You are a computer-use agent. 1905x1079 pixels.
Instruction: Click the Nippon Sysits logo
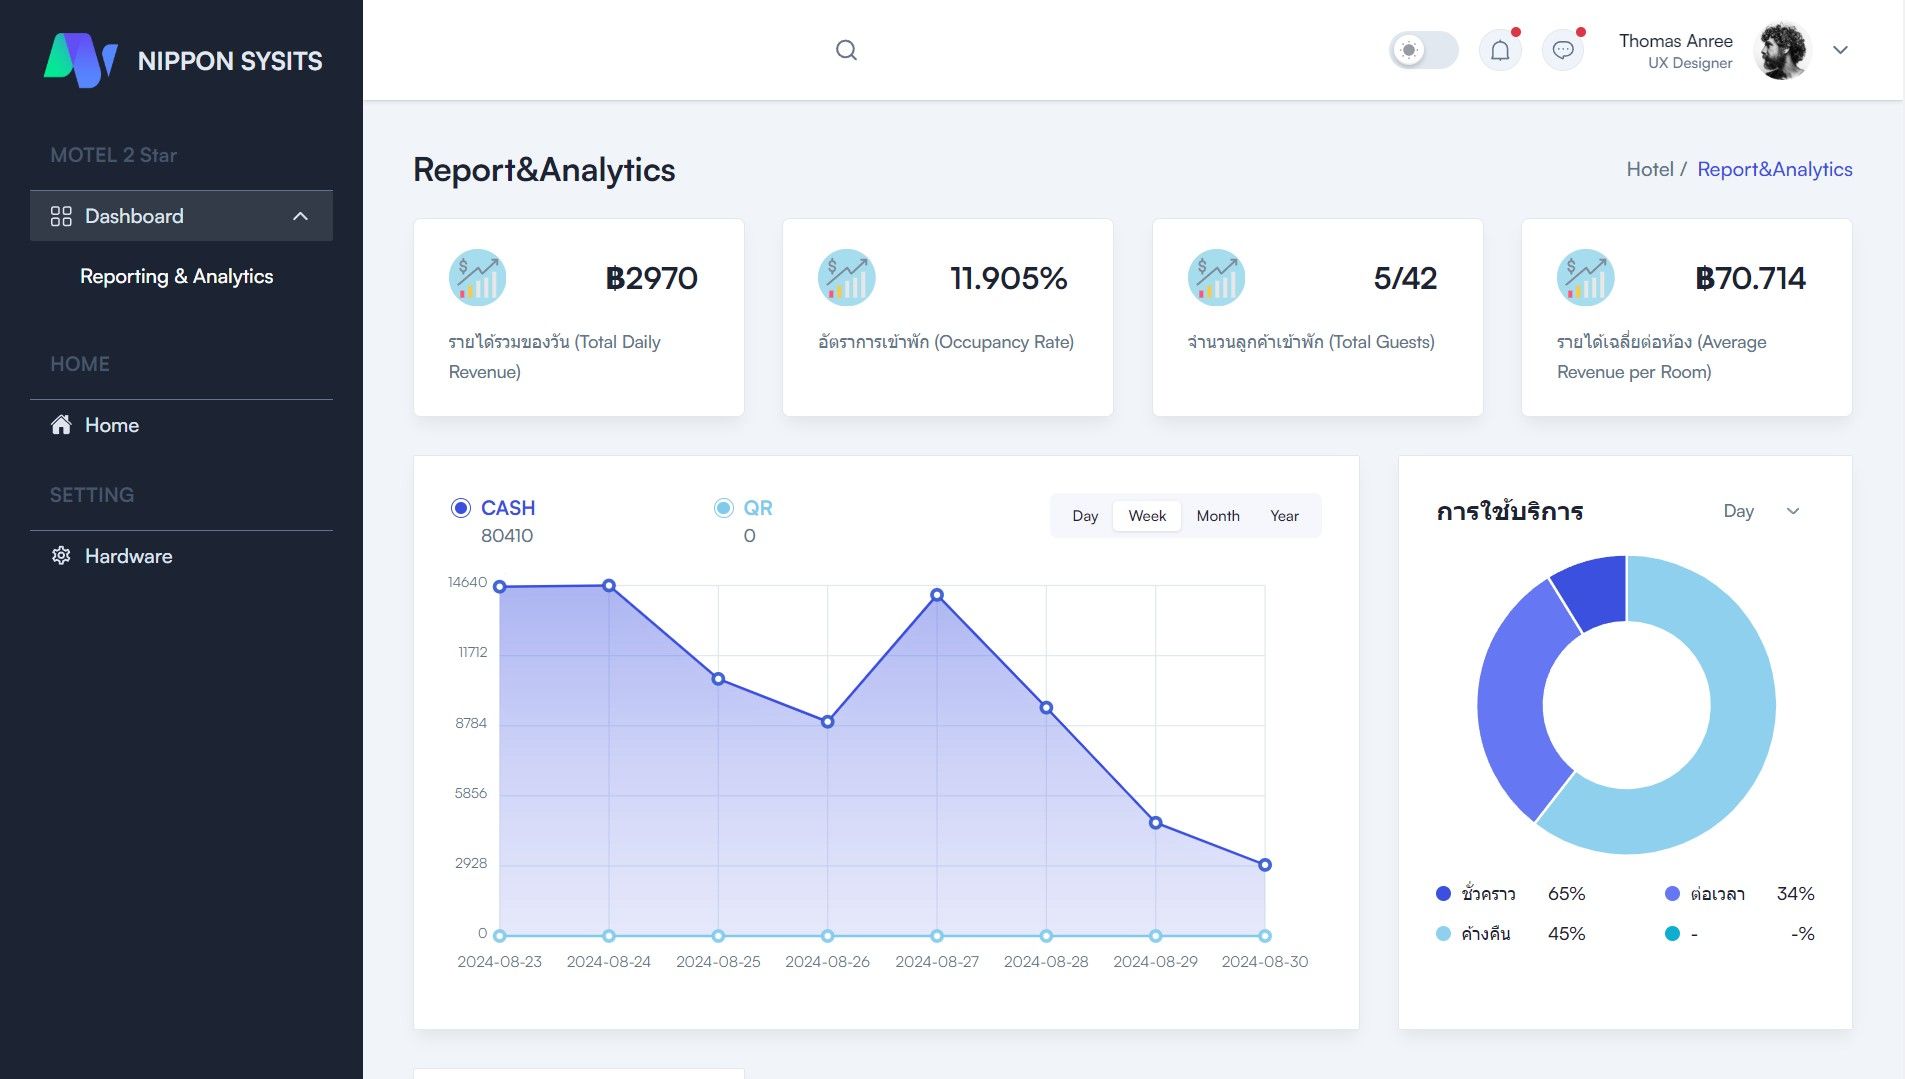tap(81, 60)
